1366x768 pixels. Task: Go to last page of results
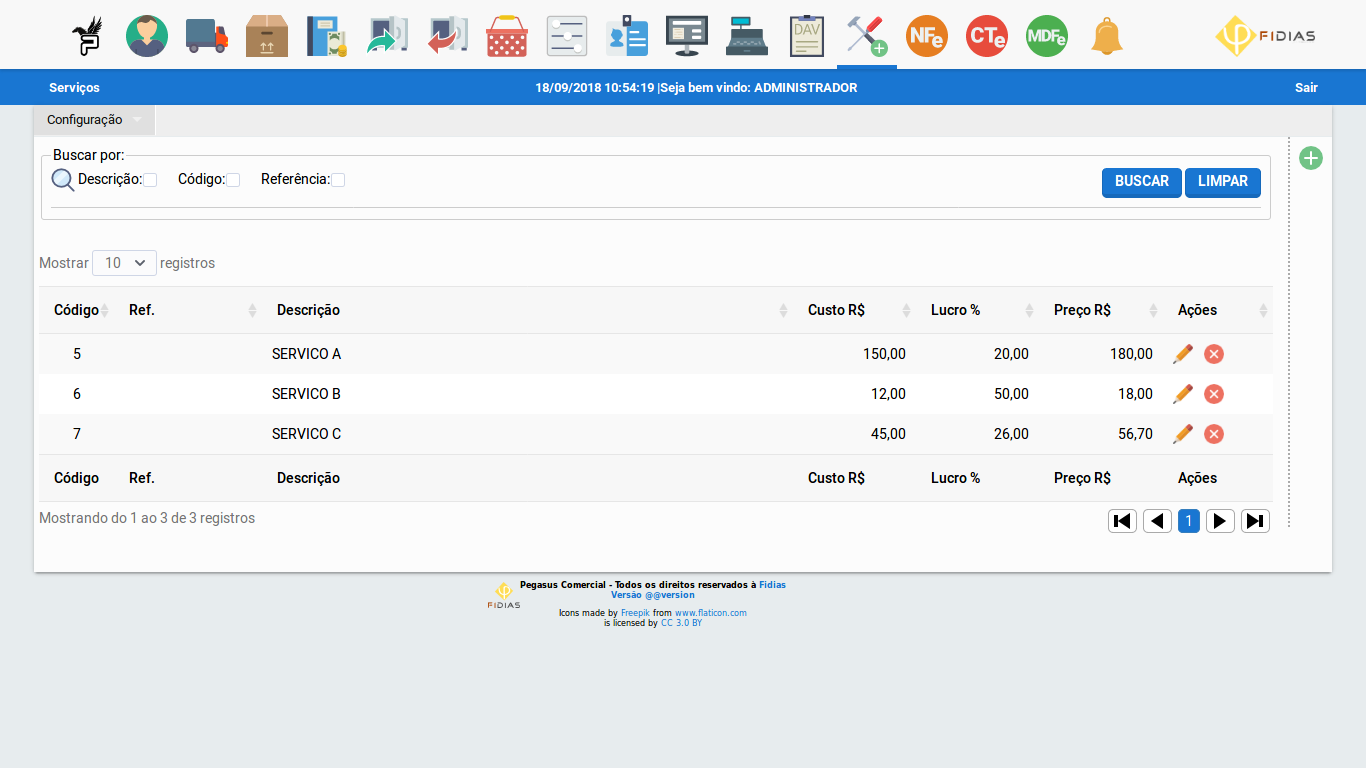1255,521
